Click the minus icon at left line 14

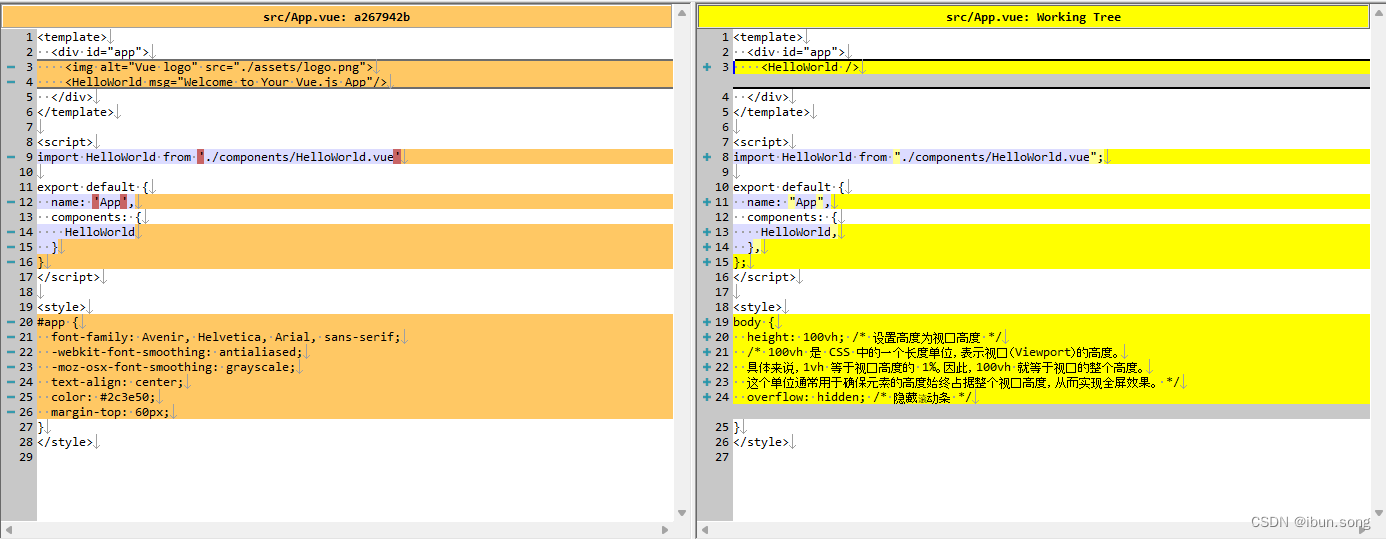coord(9,232)
